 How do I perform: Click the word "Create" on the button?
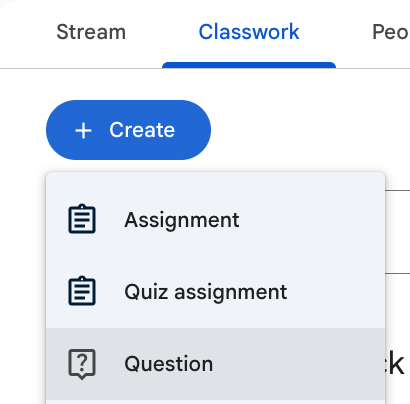point(142,130)
